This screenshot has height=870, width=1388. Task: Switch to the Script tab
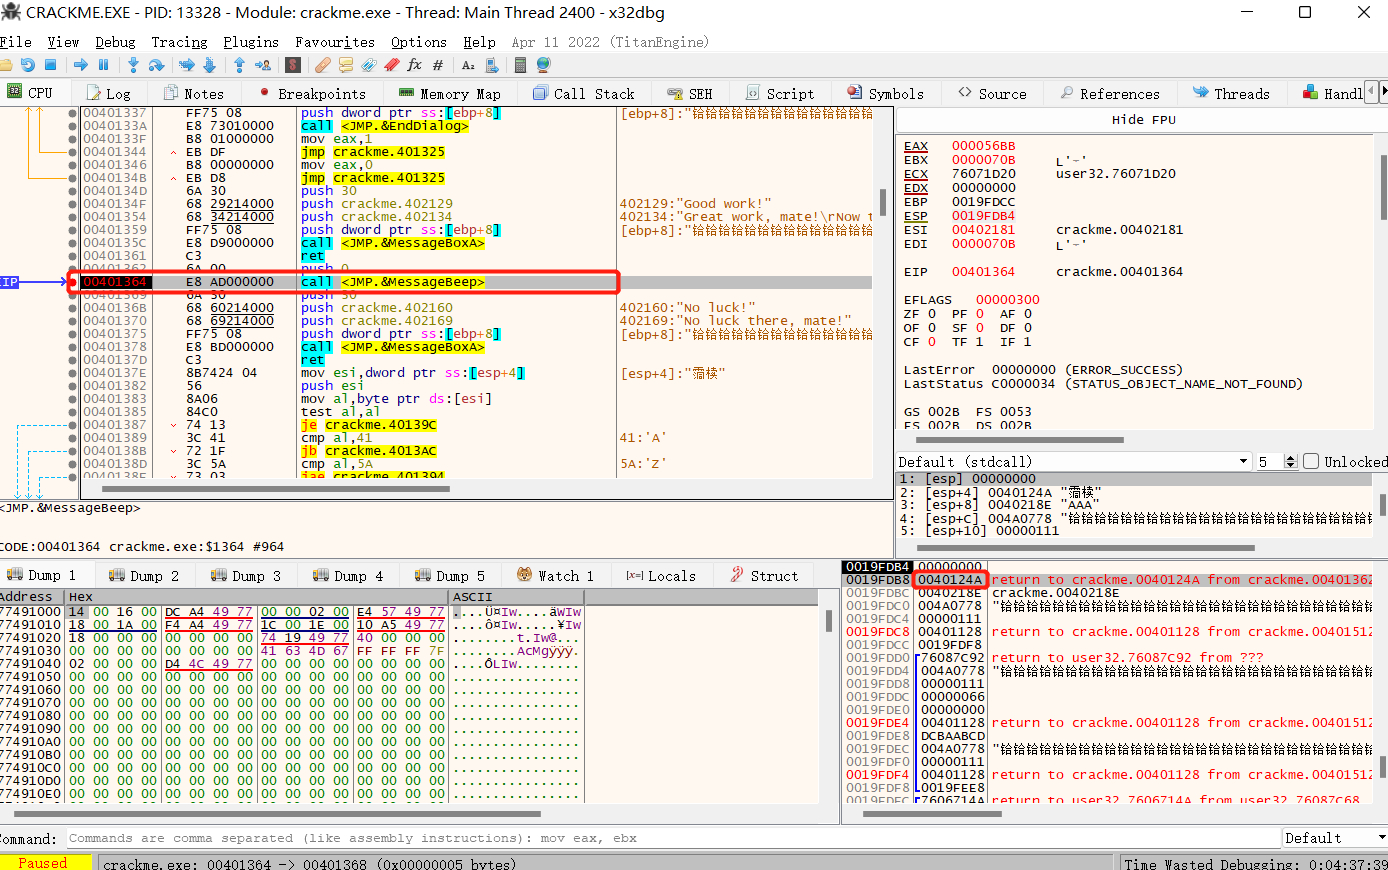pyautogui.click(x=780, y=93)
